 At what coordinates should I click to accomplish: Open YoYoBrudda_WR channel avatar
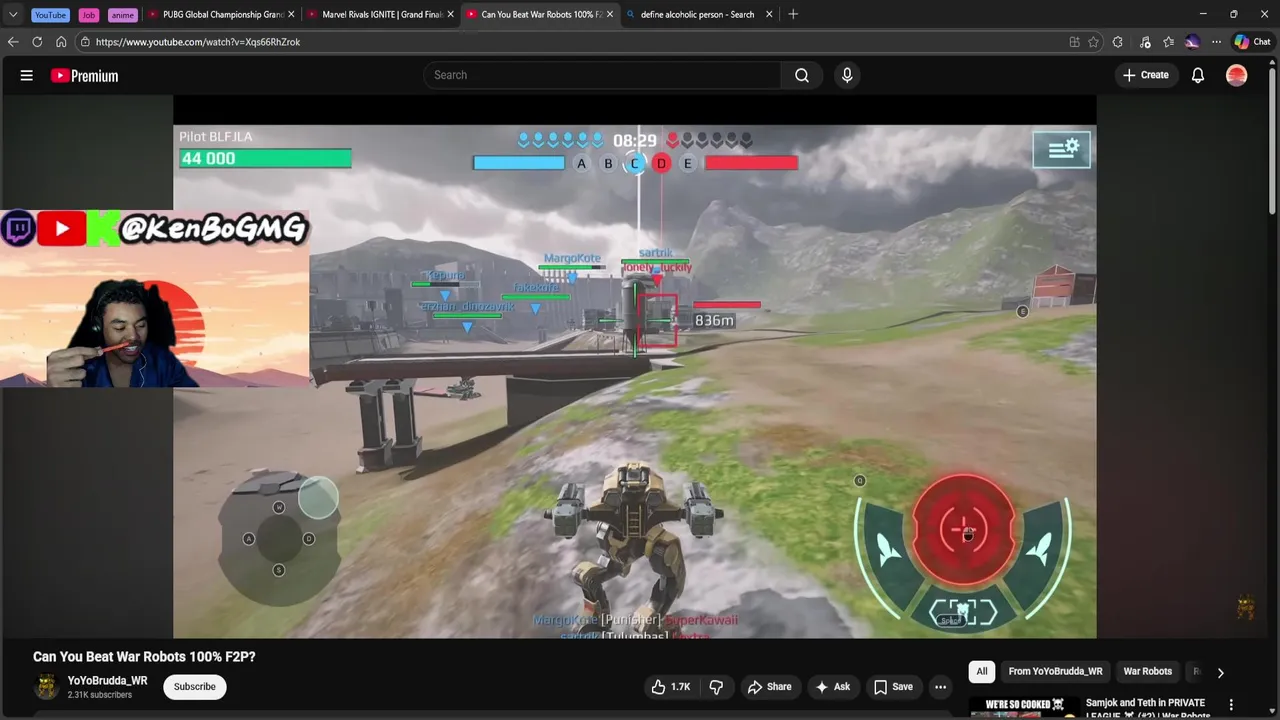(46, 687)
